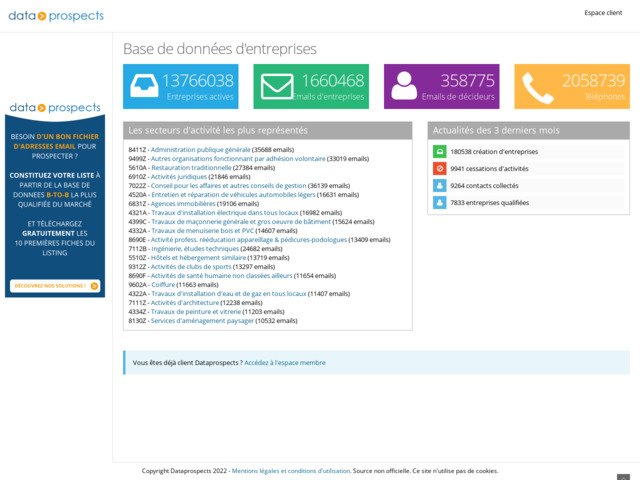Open Hôtels et hébergement similaire link
This screenshot has height=480, width=640.
click(x=198, y=258)
